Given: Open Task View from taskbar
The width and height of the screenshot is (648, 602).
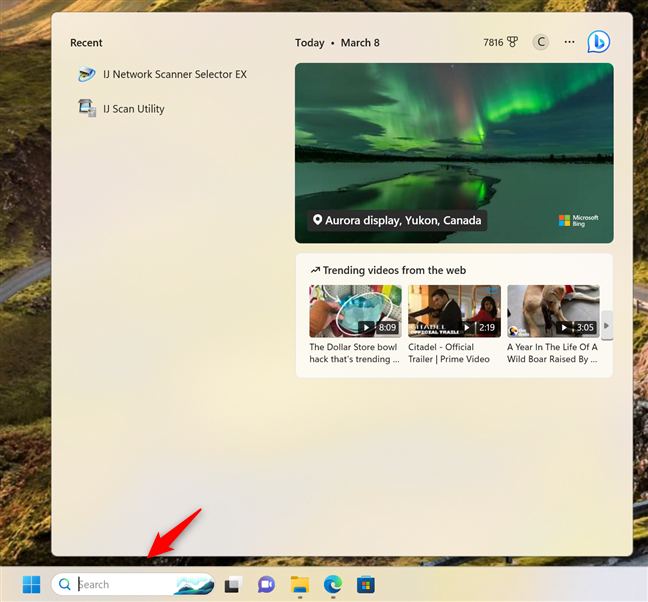Looking at the screenshot, I should point(233,584).
